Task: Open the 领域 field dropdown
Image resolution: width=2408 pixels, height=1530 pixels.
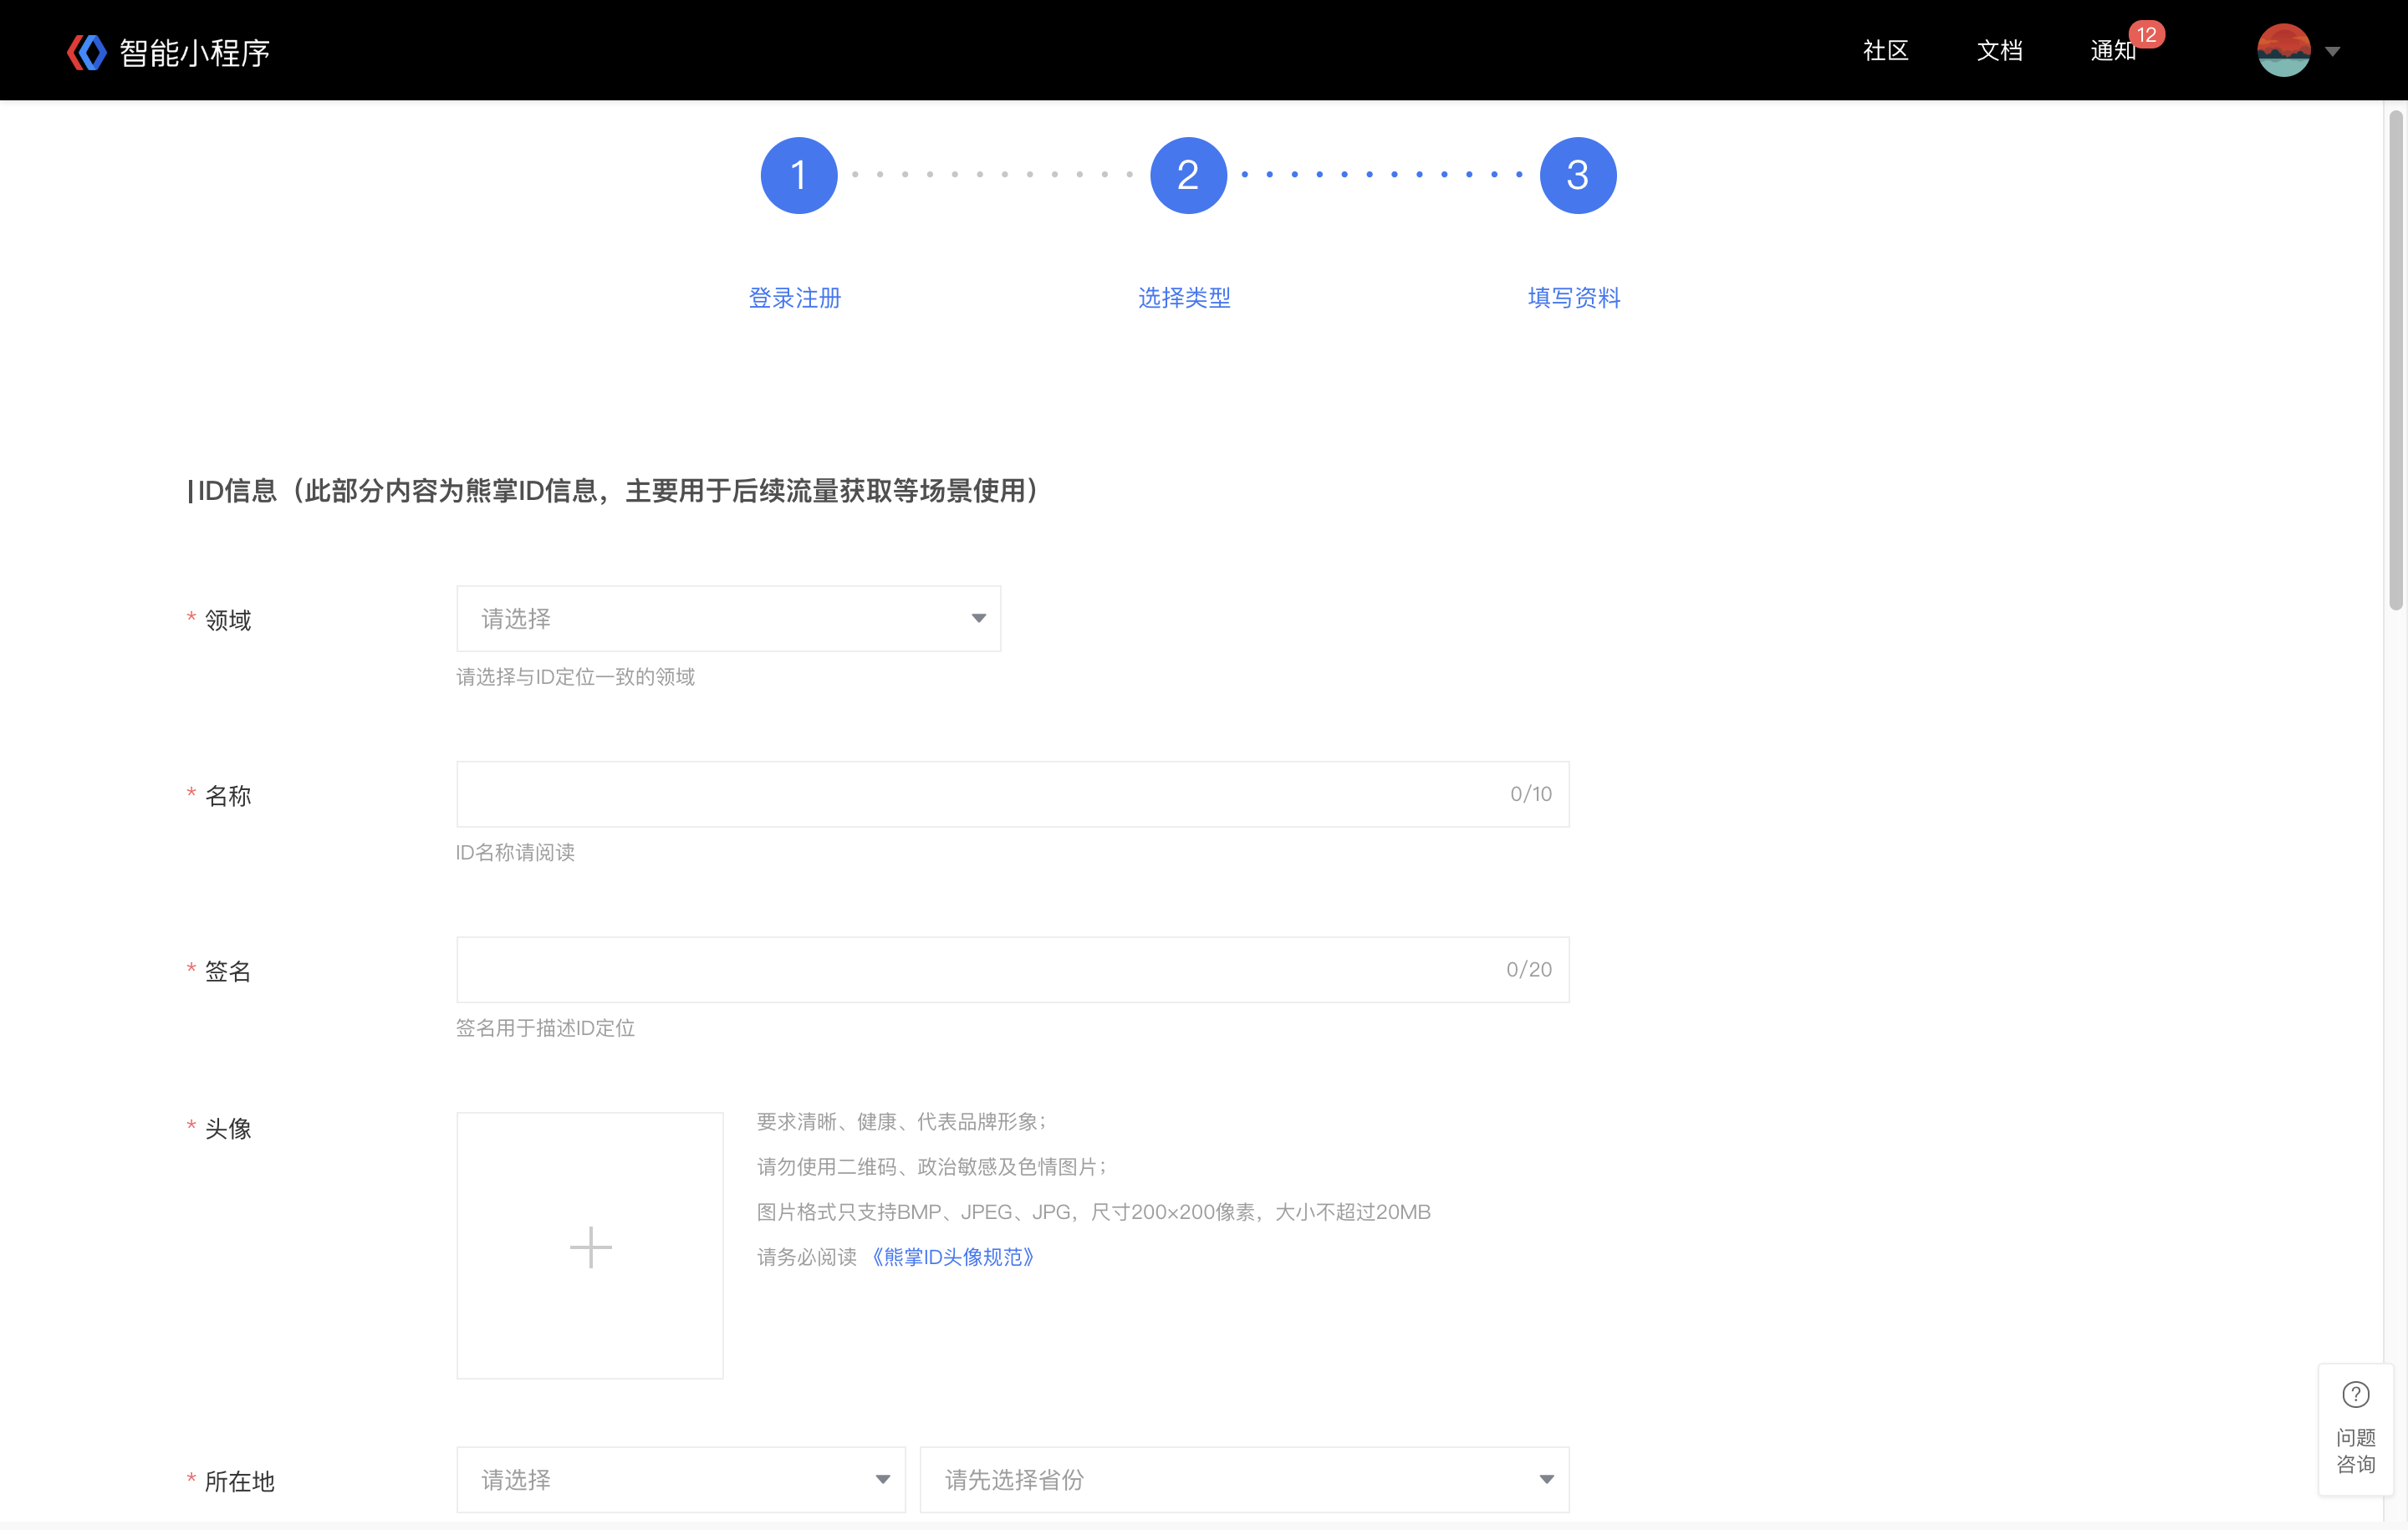Action: pos(727,618)
